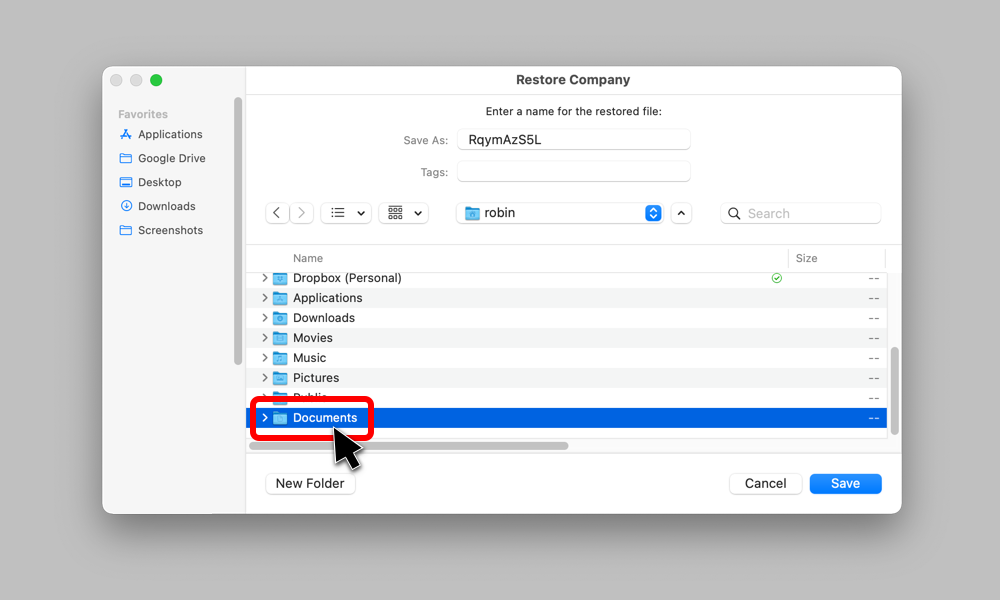1000x600 pixels.
Task: Select the Dropbox (Personal) folder
Action: coord(566,278)
